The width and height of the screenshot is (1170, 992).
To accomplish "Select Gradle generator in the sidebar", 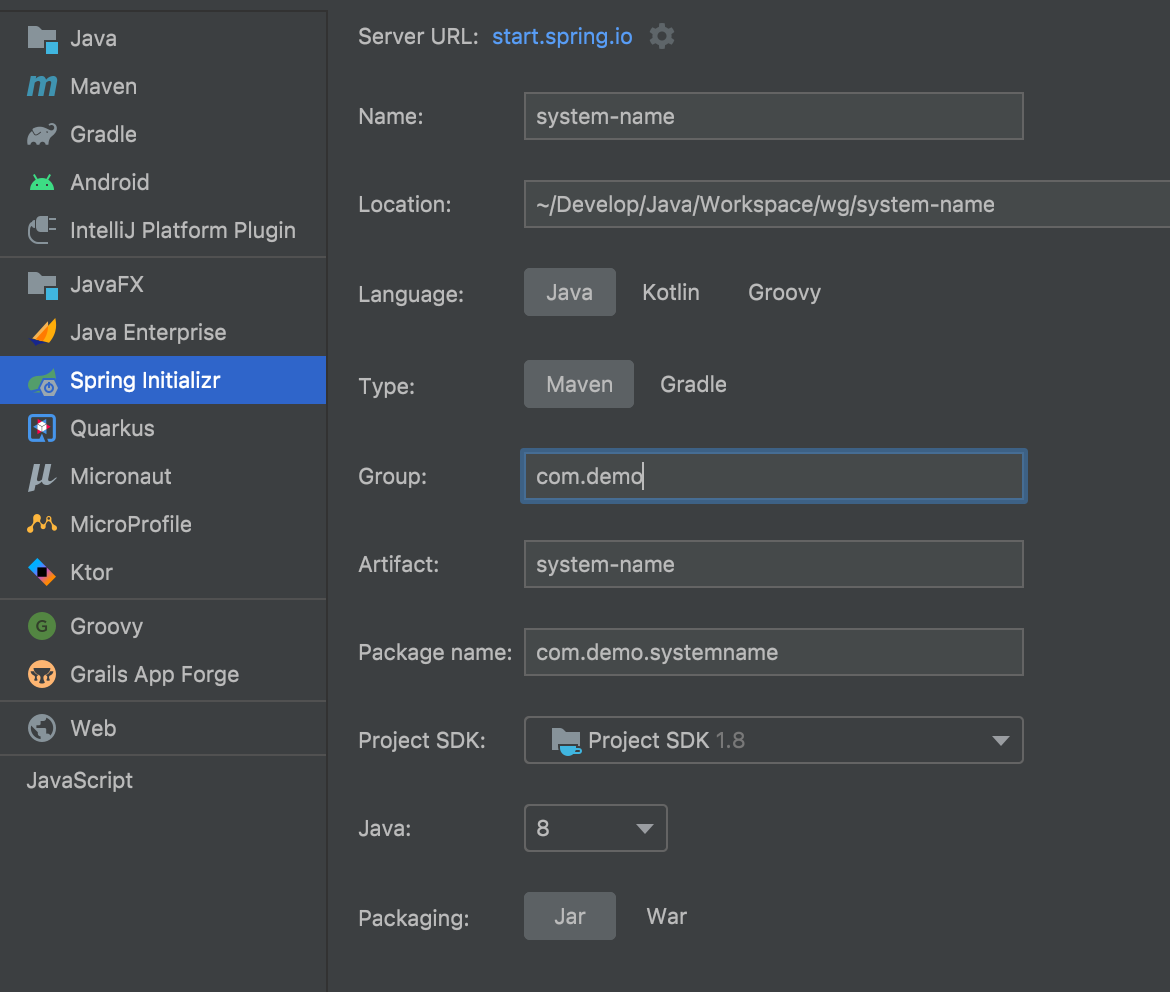I will point(163,134).
